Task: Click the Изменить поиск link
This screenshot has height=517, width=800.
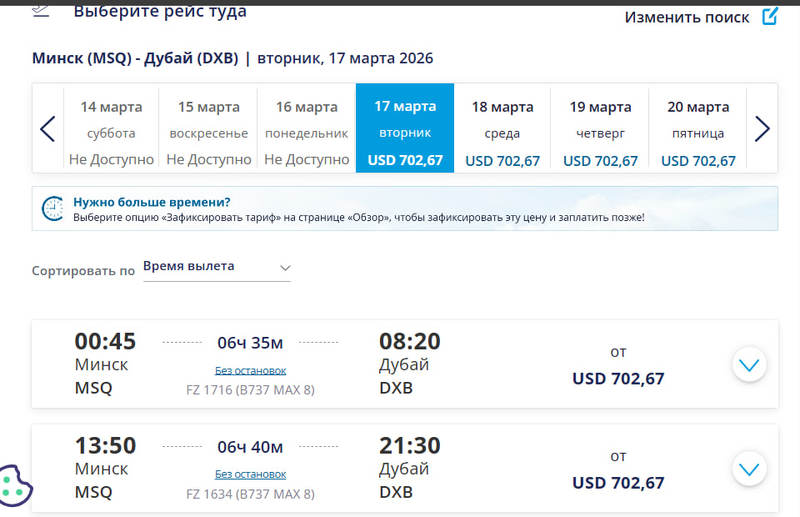Action: point(687,17)
